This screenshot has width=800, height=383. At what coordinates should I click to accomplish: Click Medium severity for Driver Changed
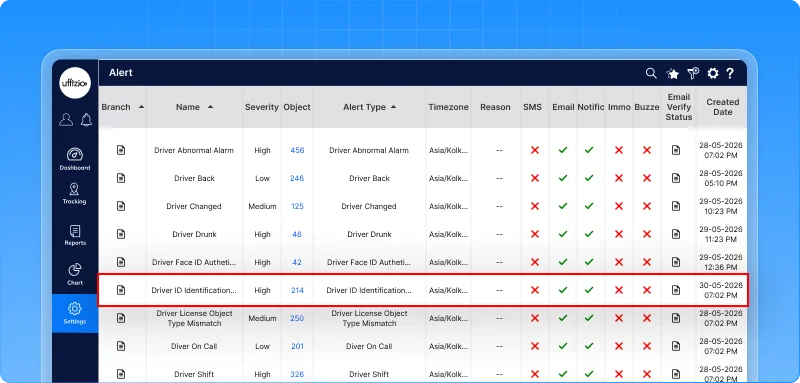(262, 207)
